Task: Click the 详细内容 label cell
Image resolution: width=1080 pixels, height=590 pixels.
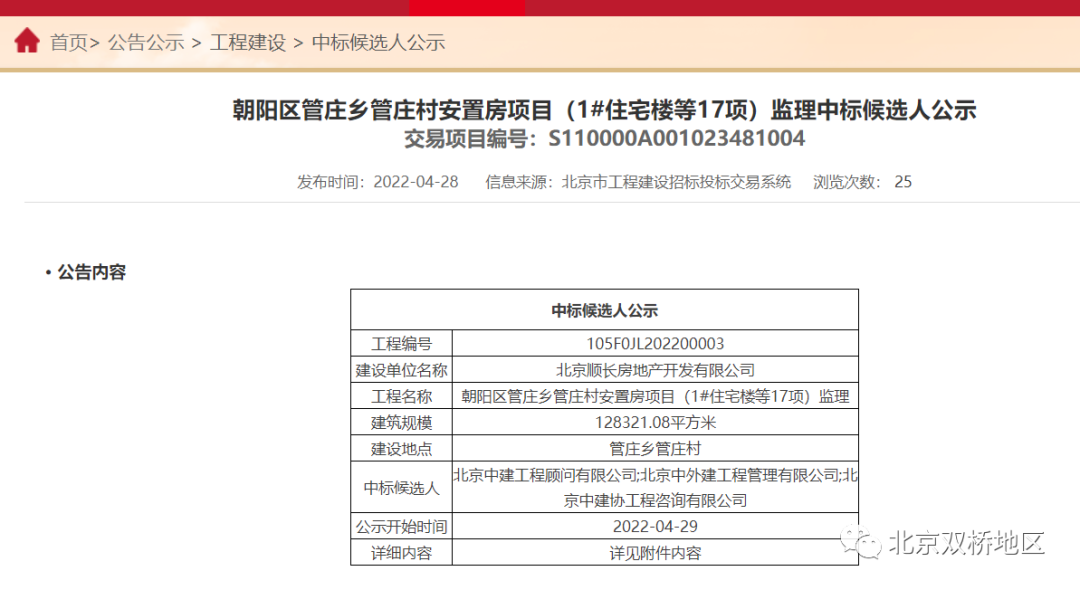Action: (x=402, y=553)
